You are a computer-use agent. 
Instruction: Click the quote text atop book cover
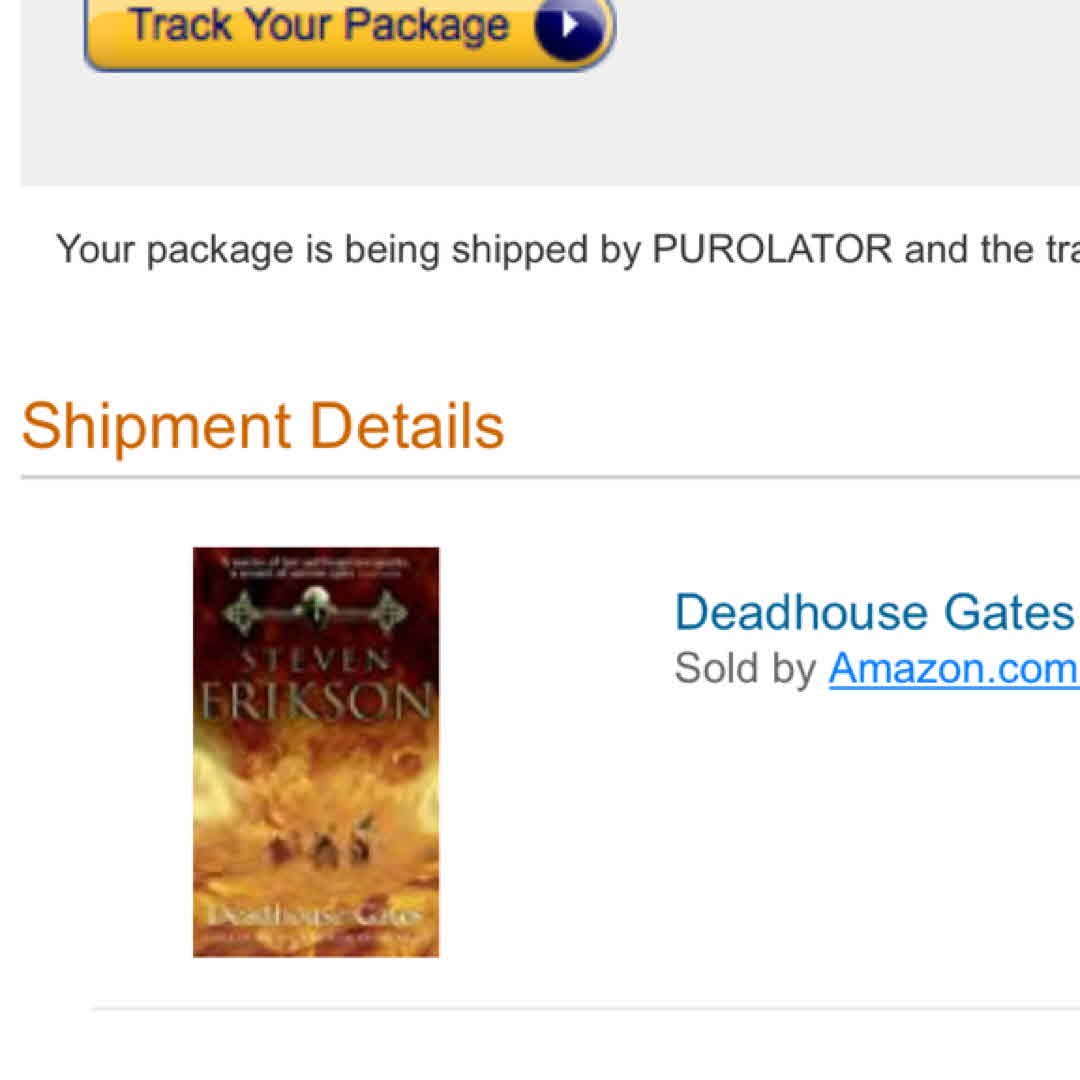click(x=314, y=569)
